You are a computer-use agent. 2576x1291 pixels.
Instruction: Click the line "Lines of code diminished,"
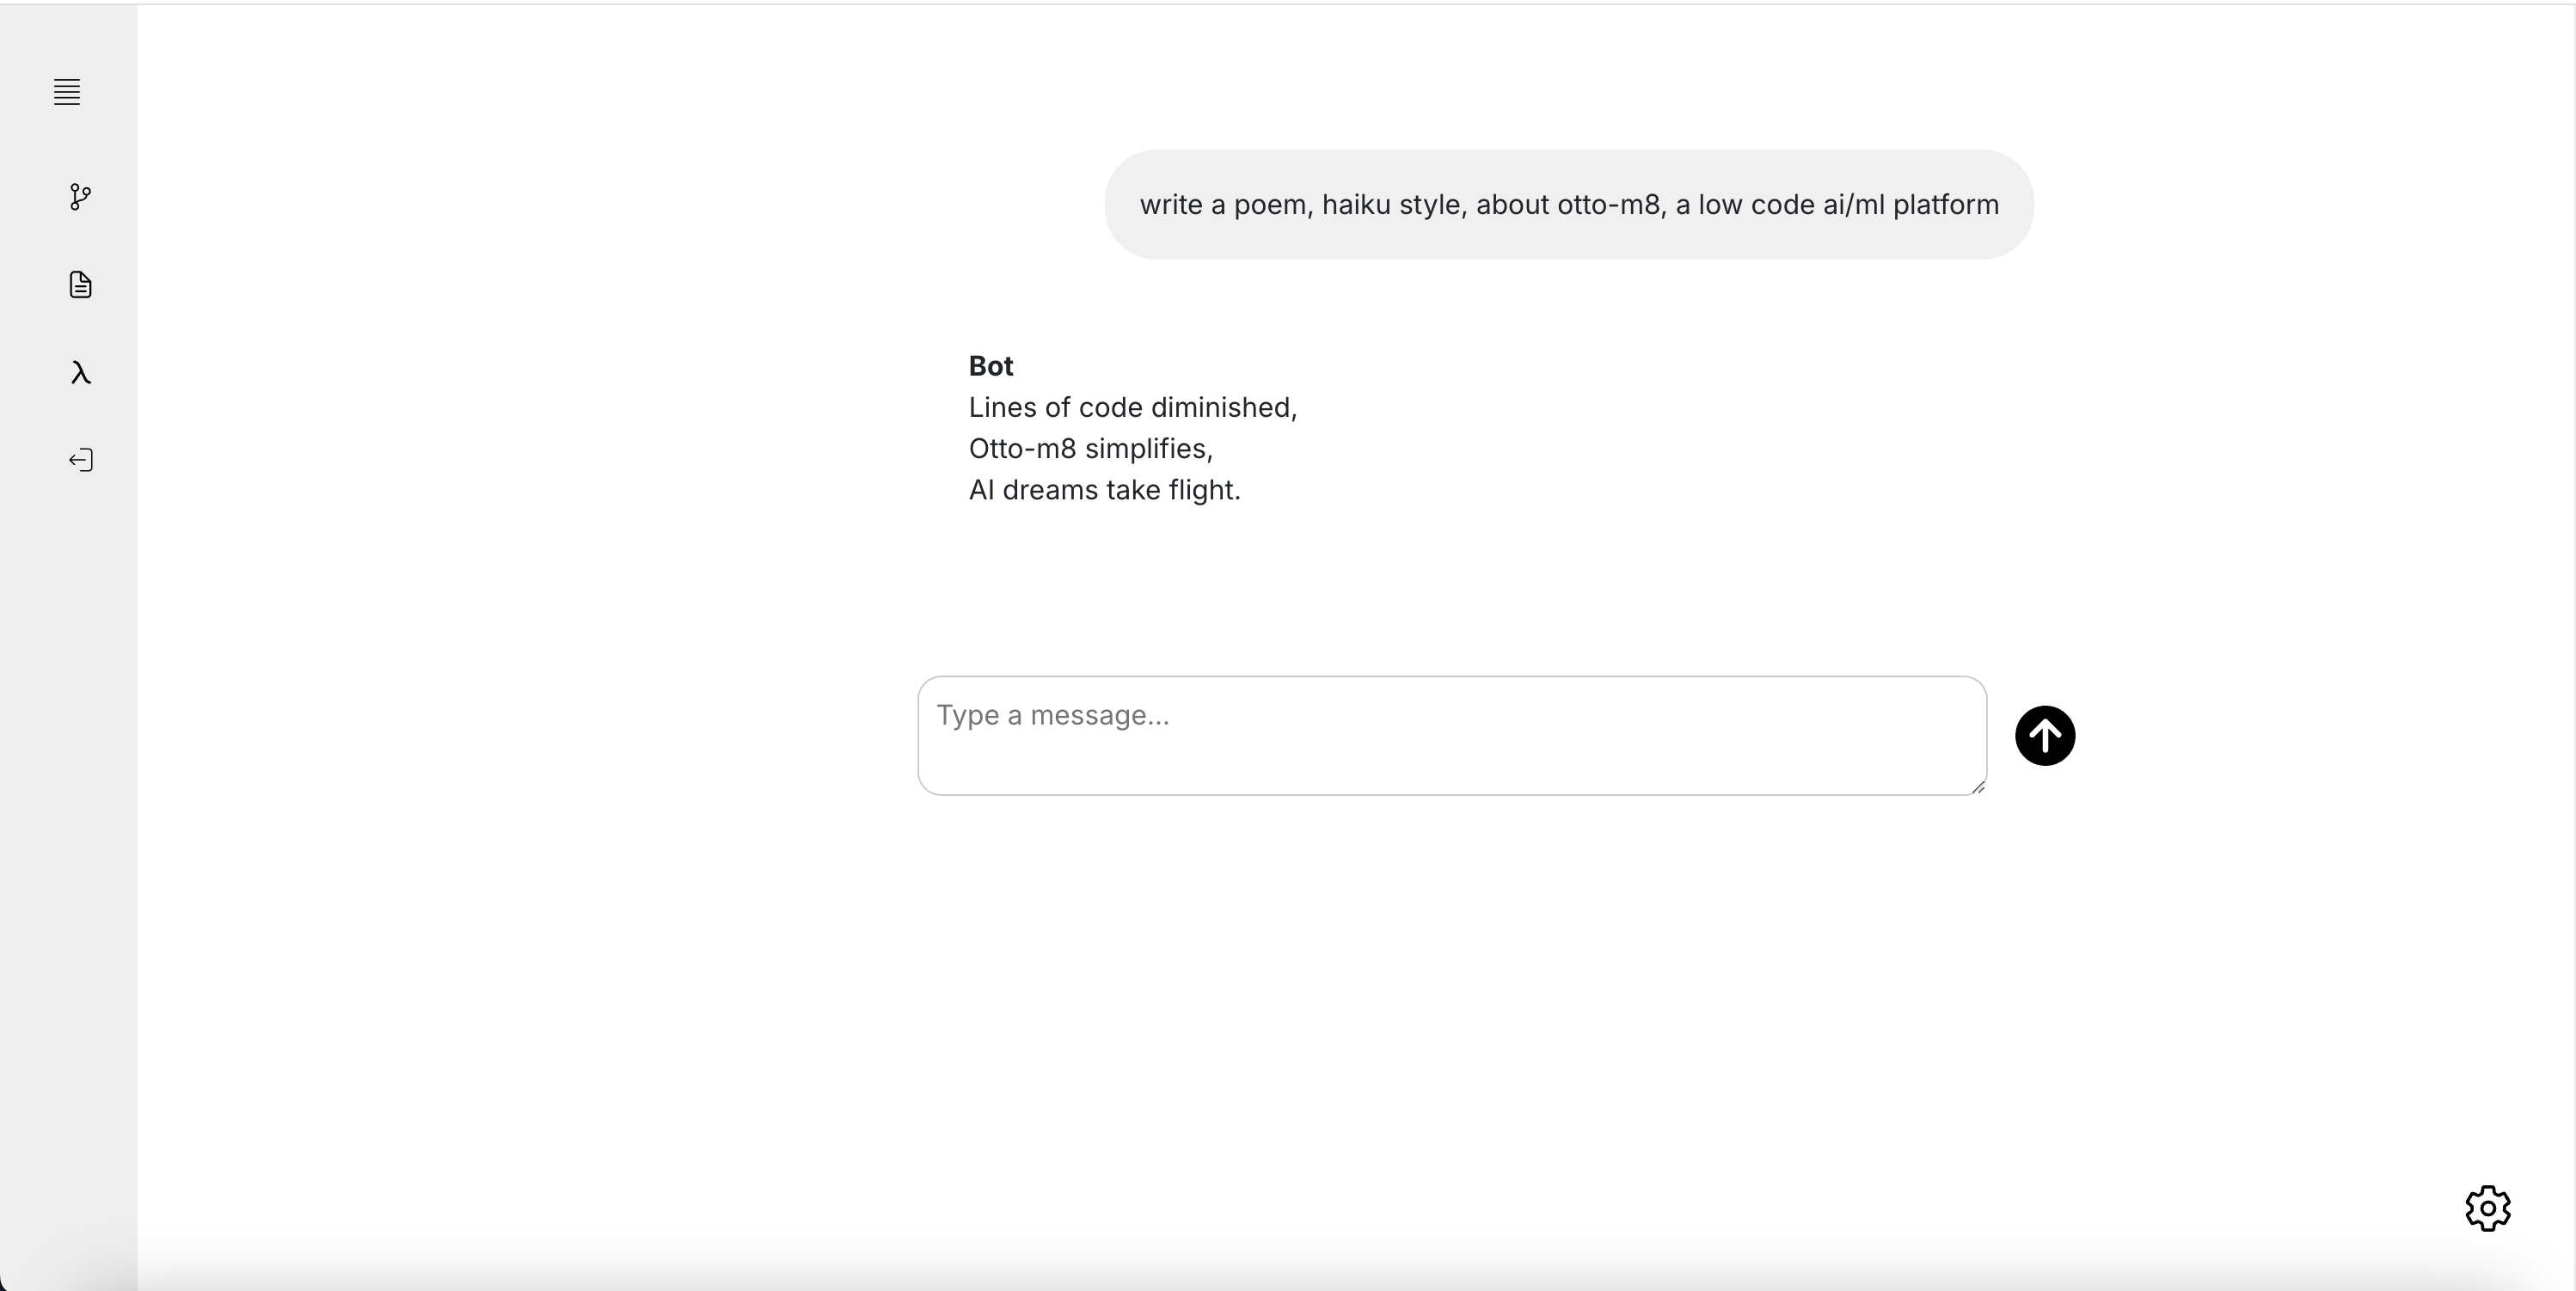tap(1132, 408)
